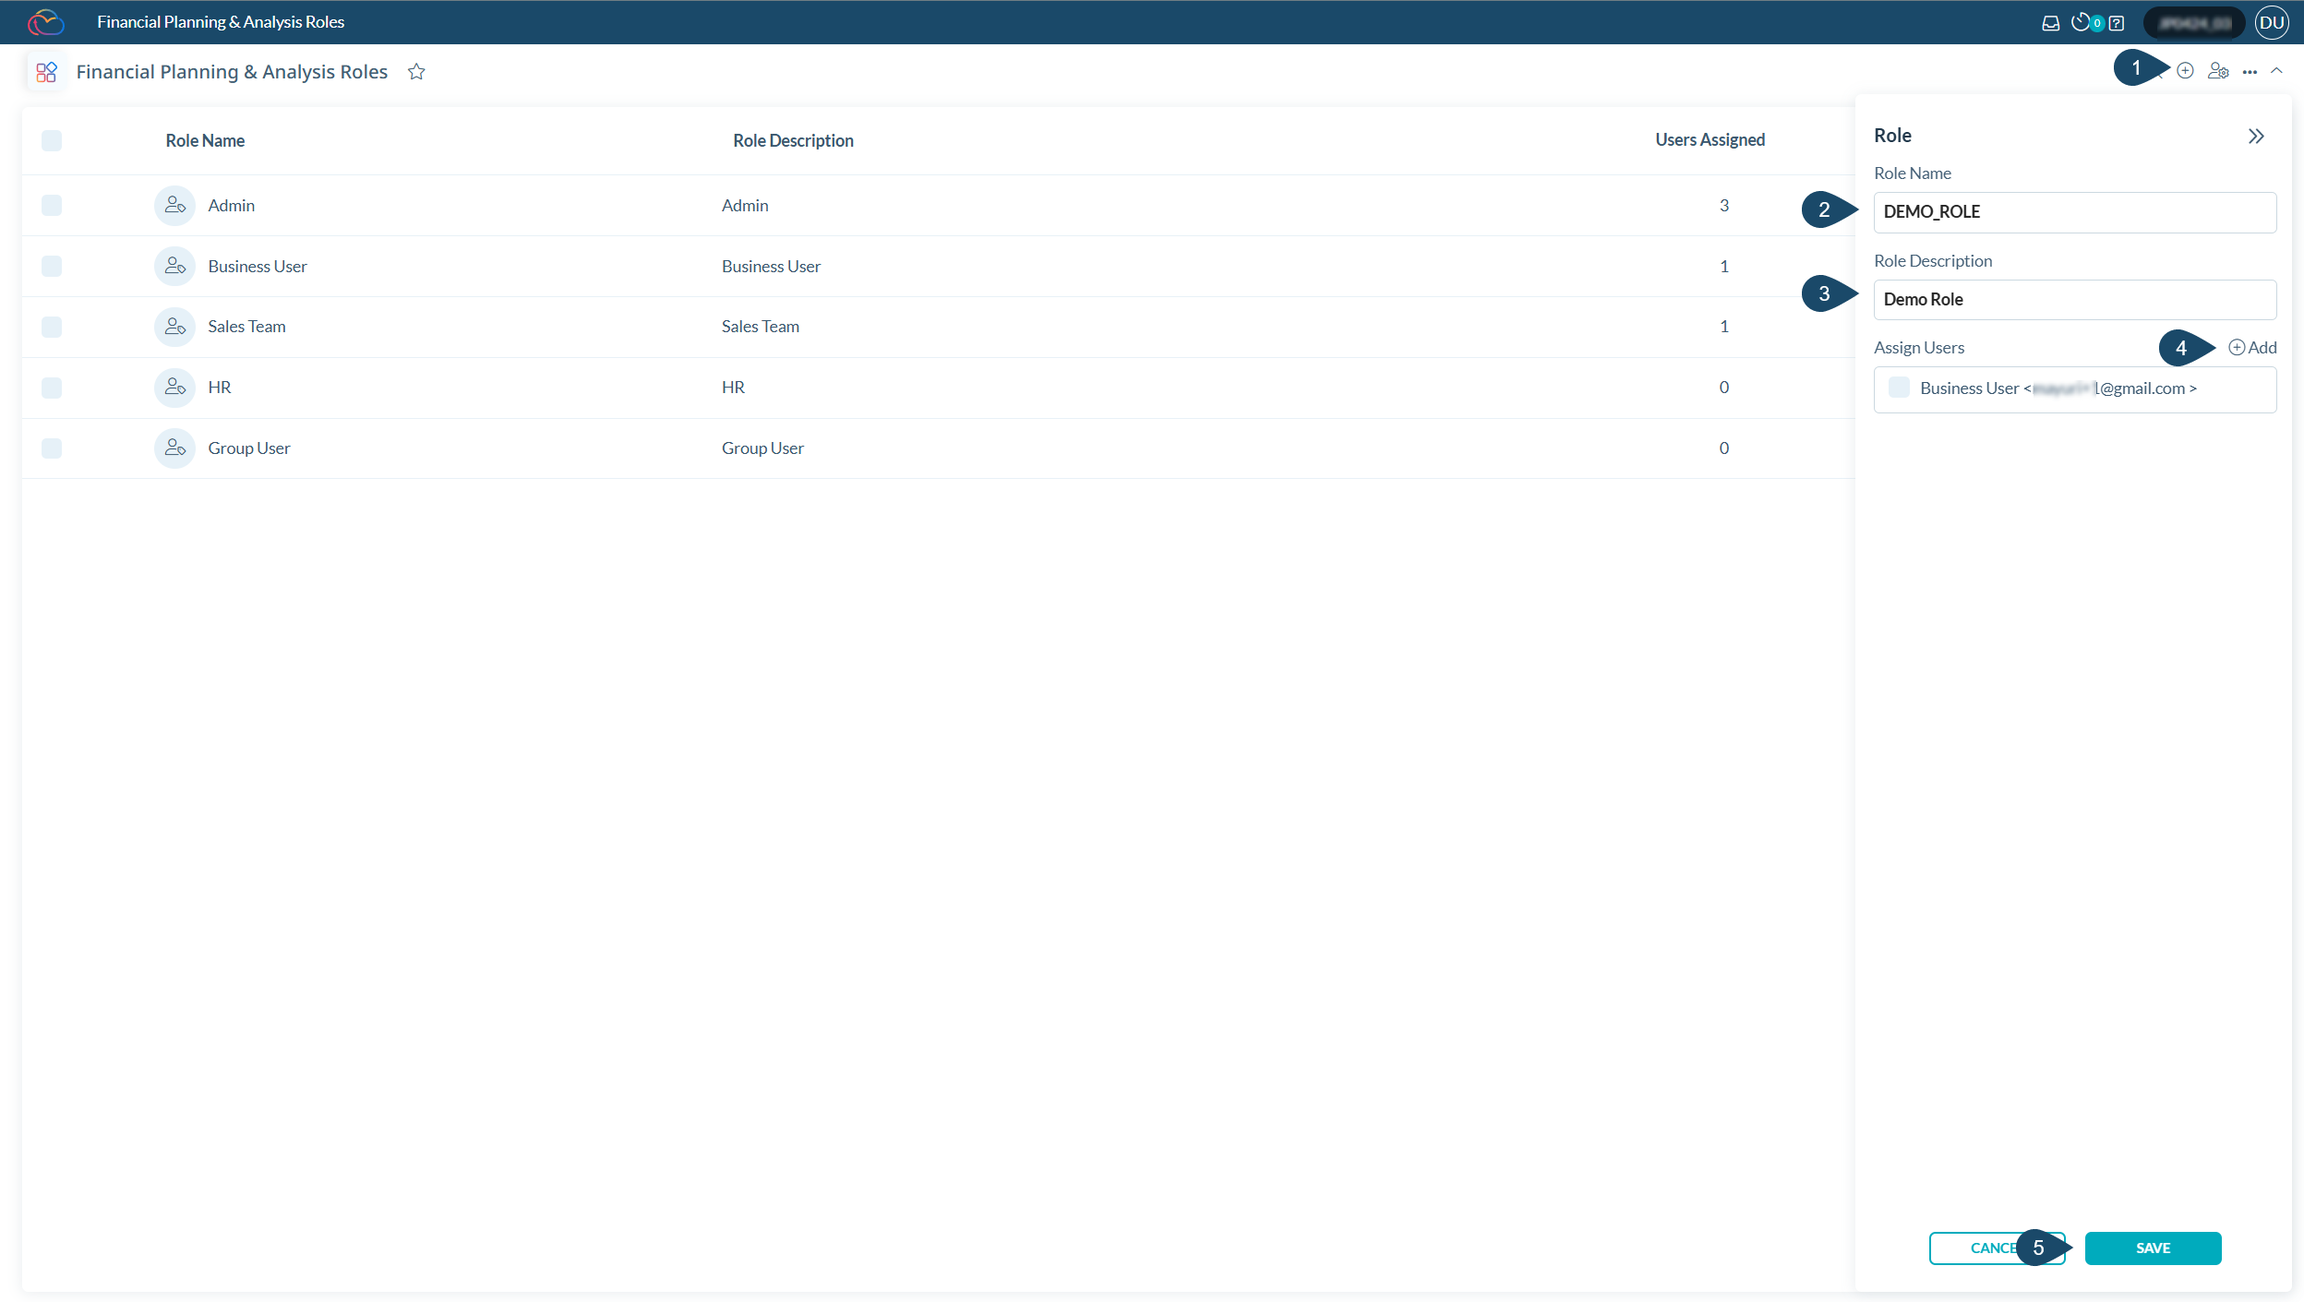Check the select-all checkbox in table header
This screenshot has height=1302, width=2304.
(x=51, y=140)
